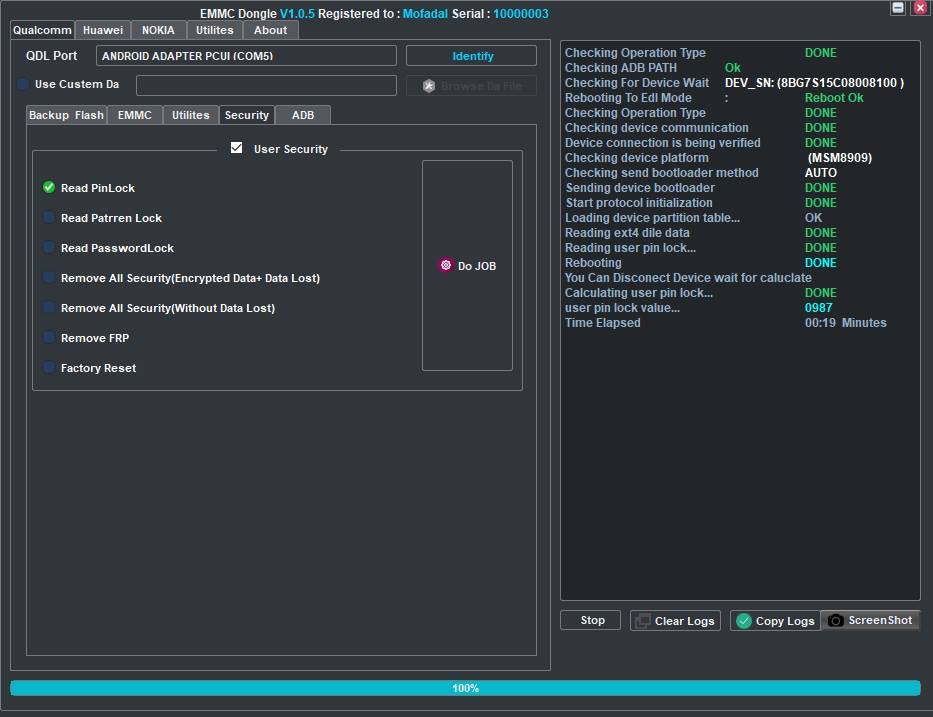Viewport: 933px width, 717px height.
Task: Open the top-level Utilites tab
Action: coord(215,30)
